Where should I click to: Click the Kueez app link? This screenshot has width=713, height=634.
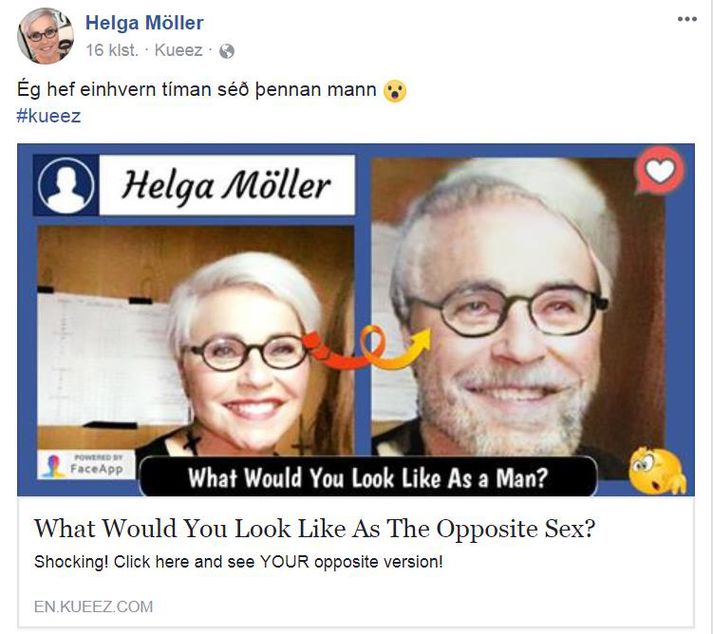[178, 50]
